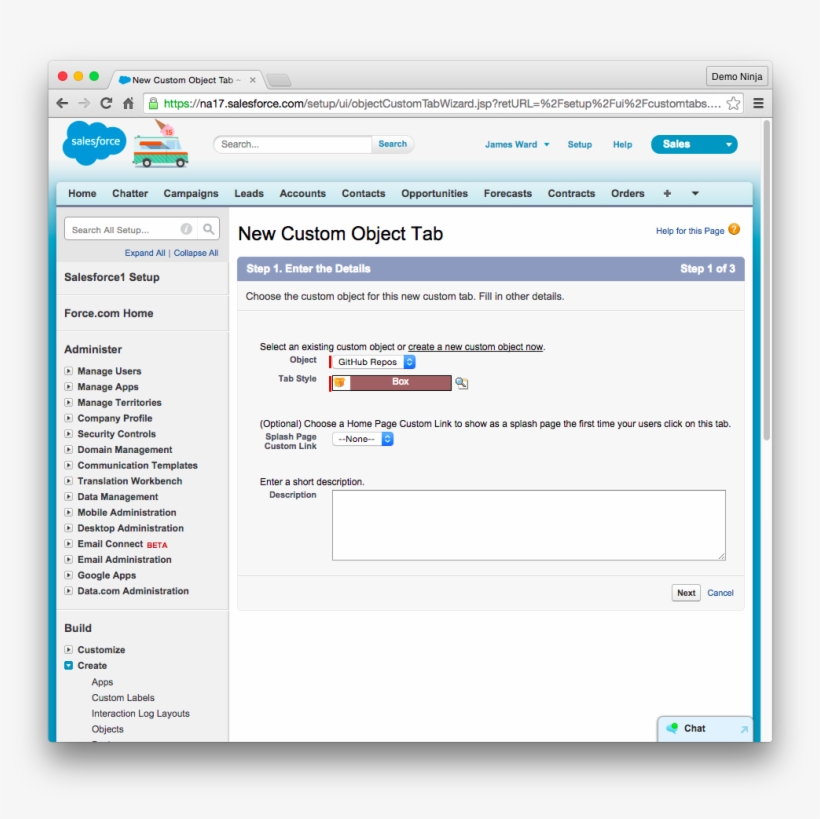Click the info icon beside Search All Setup
820x819 pixels.
(186, 228)
